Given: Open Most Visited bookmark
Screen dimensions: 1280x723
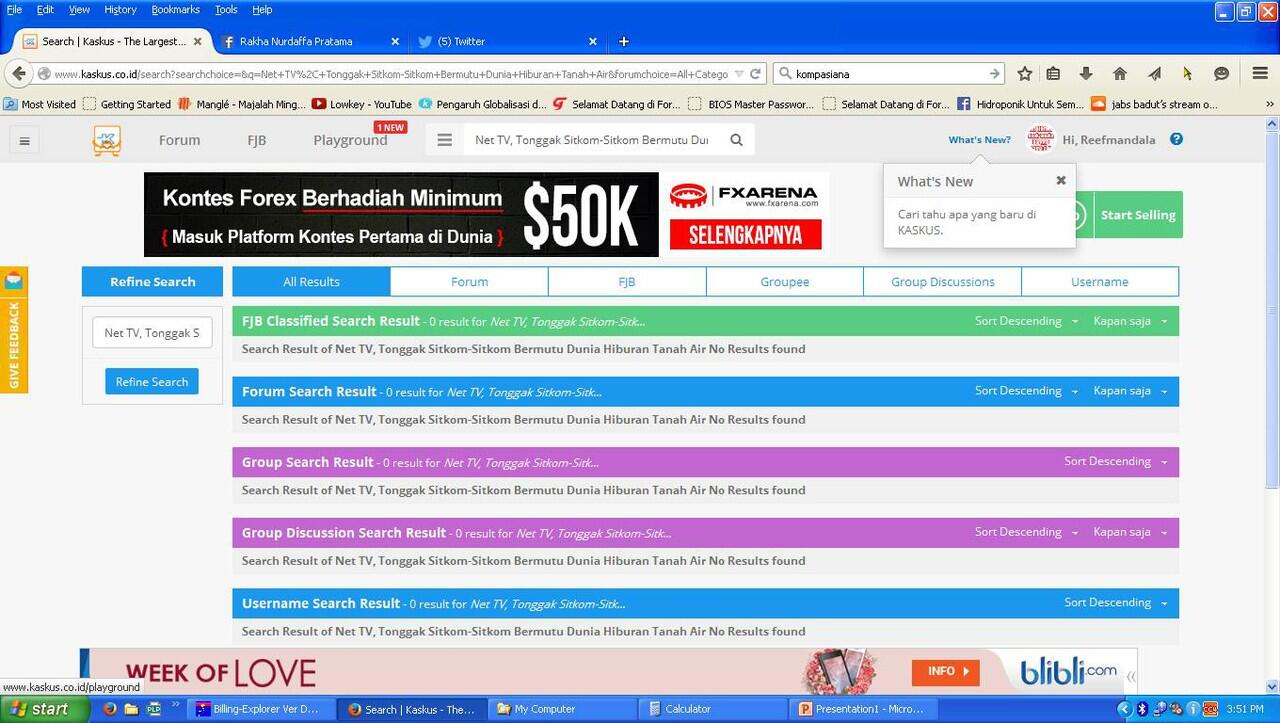Looking at the screenshot, I should 40,104.
